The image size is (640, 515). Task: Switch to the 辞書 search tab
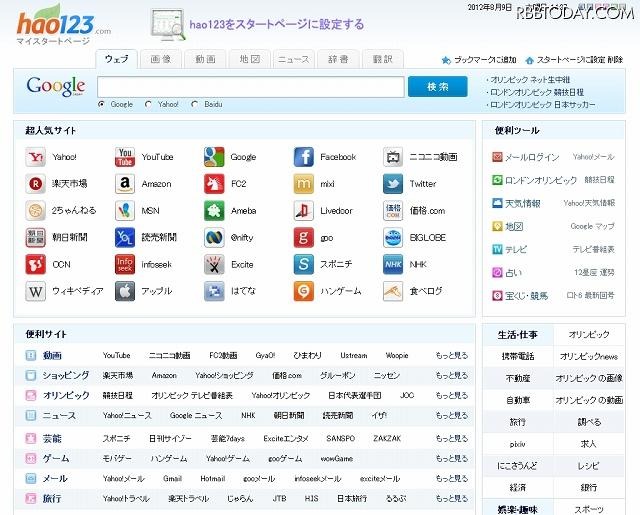click(x=338, y=59)
